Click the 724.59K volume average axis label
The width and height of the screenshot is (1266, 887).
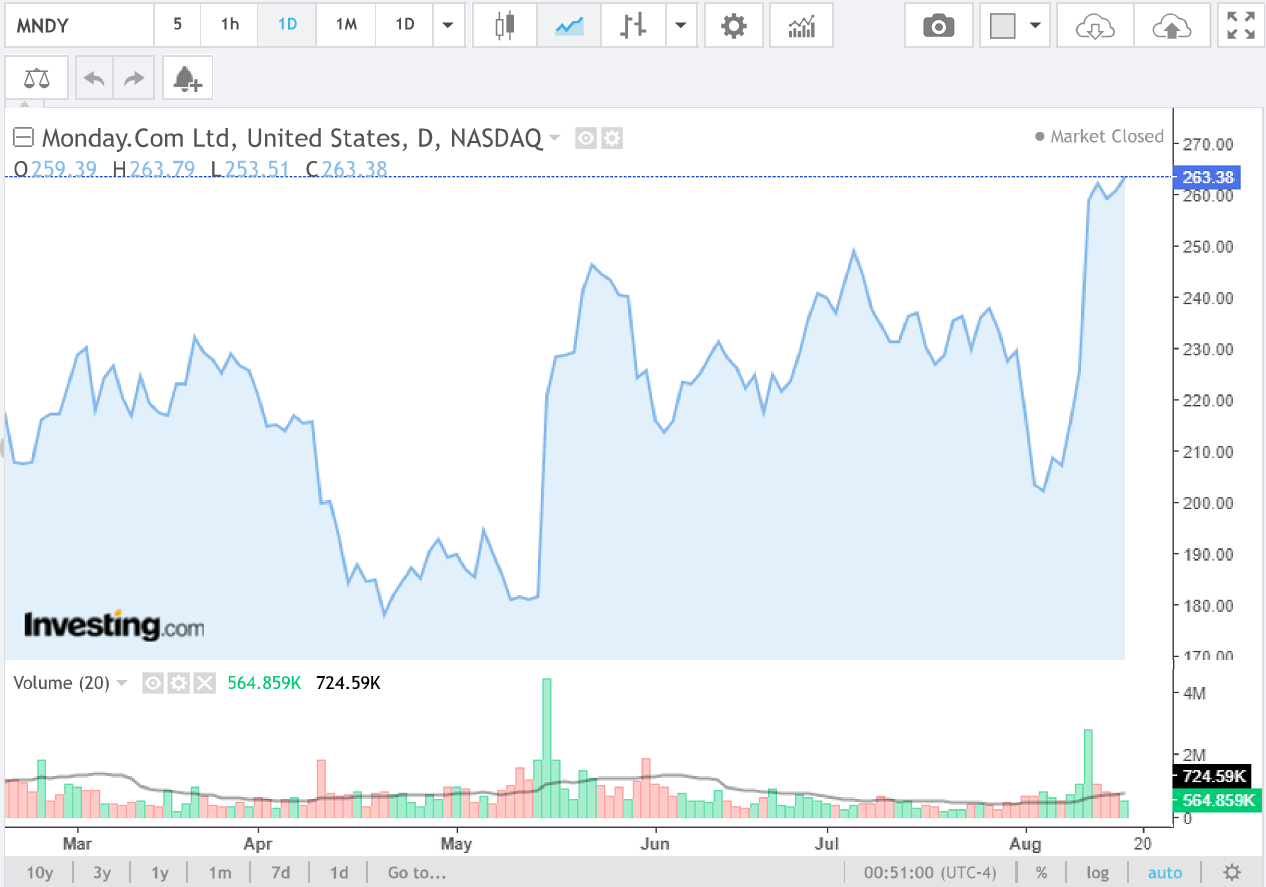1214,776
